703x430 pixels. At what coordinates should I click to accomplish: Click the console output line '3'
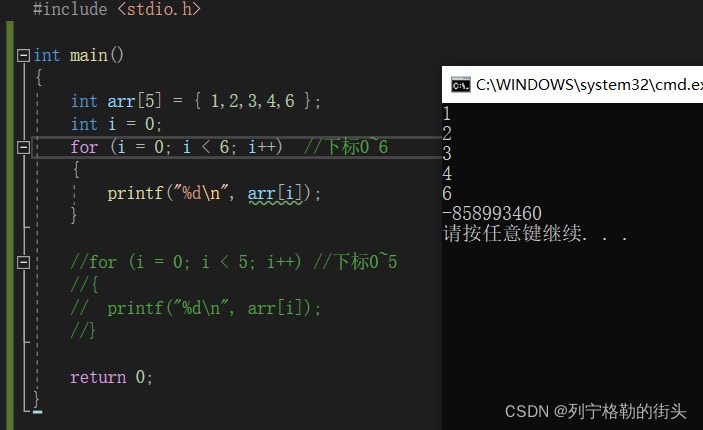point(447,154)
